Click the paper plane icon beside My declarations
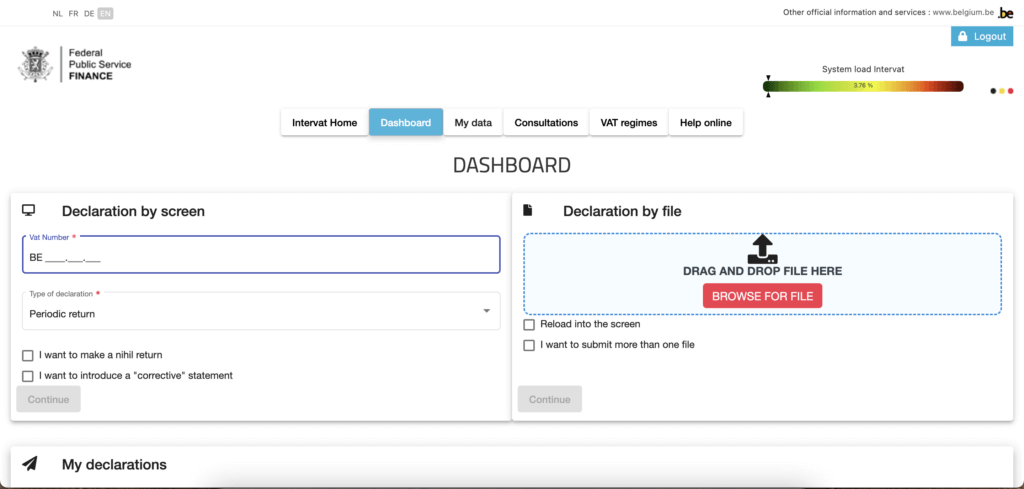This screenshot has width=1024, height=489. (29, 464)
